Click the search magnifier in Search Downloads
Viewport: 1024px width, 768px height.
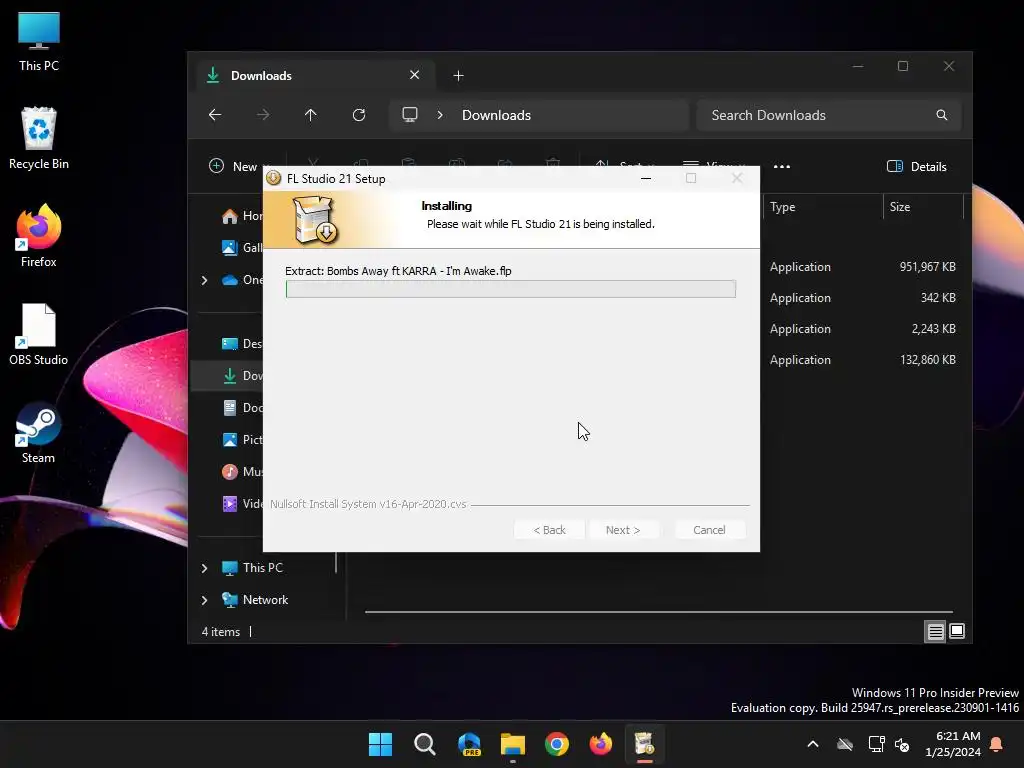point(941,115)
